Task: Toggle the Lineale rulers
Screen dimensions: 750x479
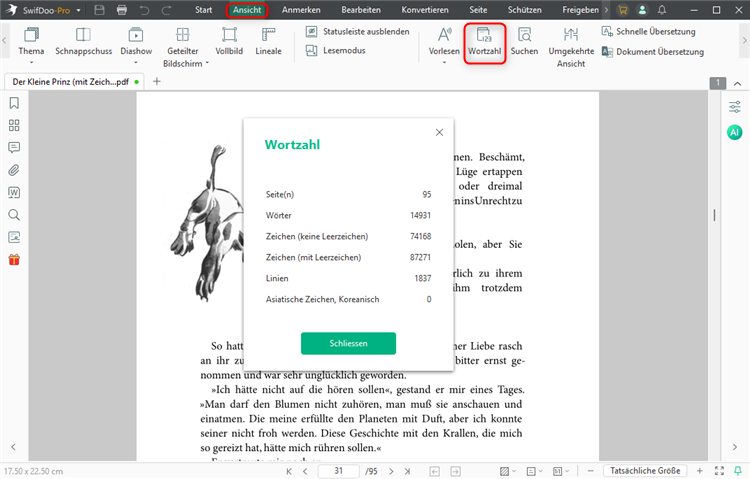Action: (x=268, y=42)
